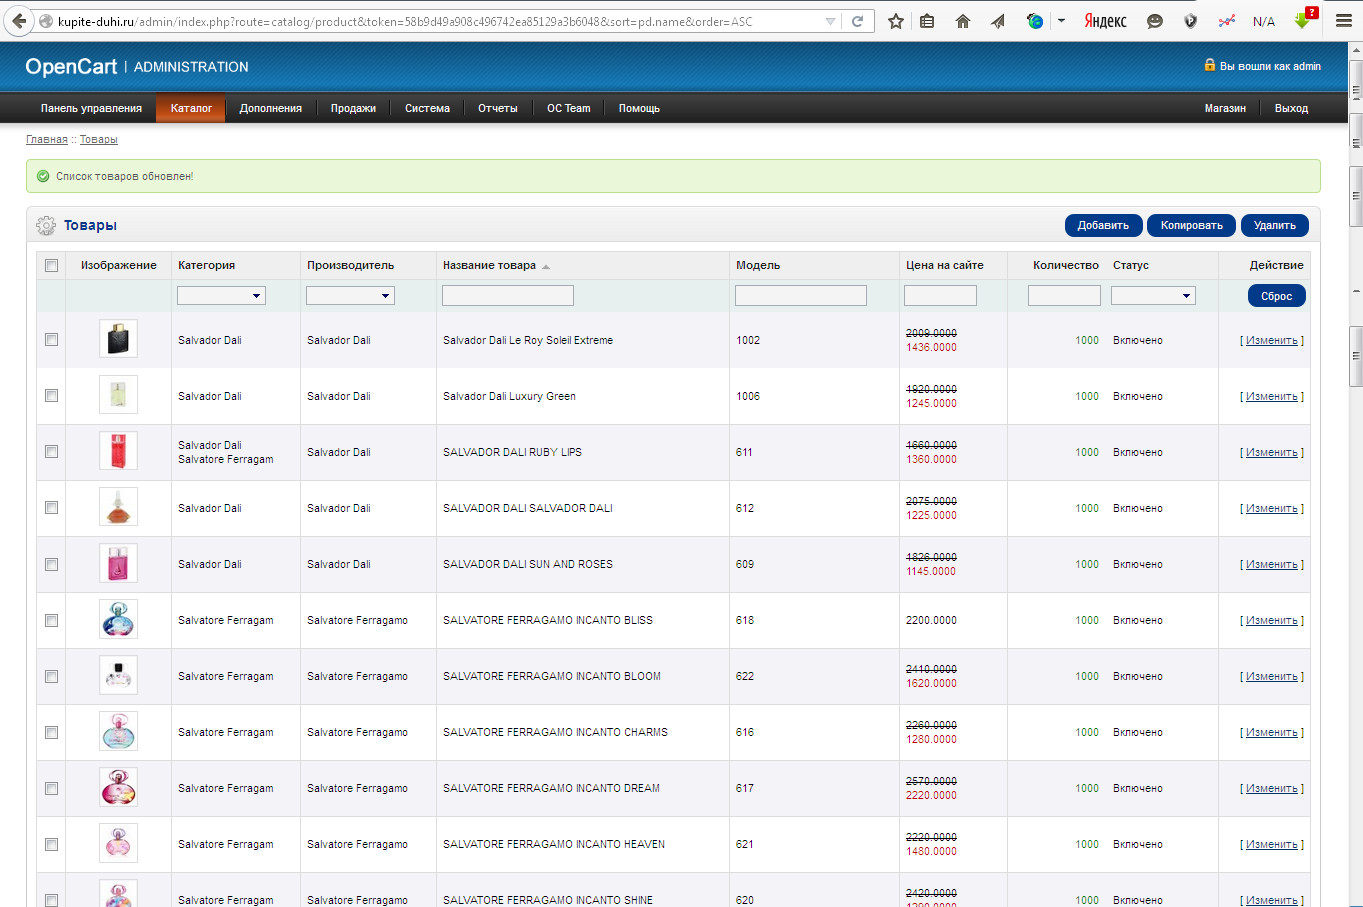The height and width of the screenshot is (907, 1363).
Task: Open the Дополнения menu
Action: coord(271,108)
